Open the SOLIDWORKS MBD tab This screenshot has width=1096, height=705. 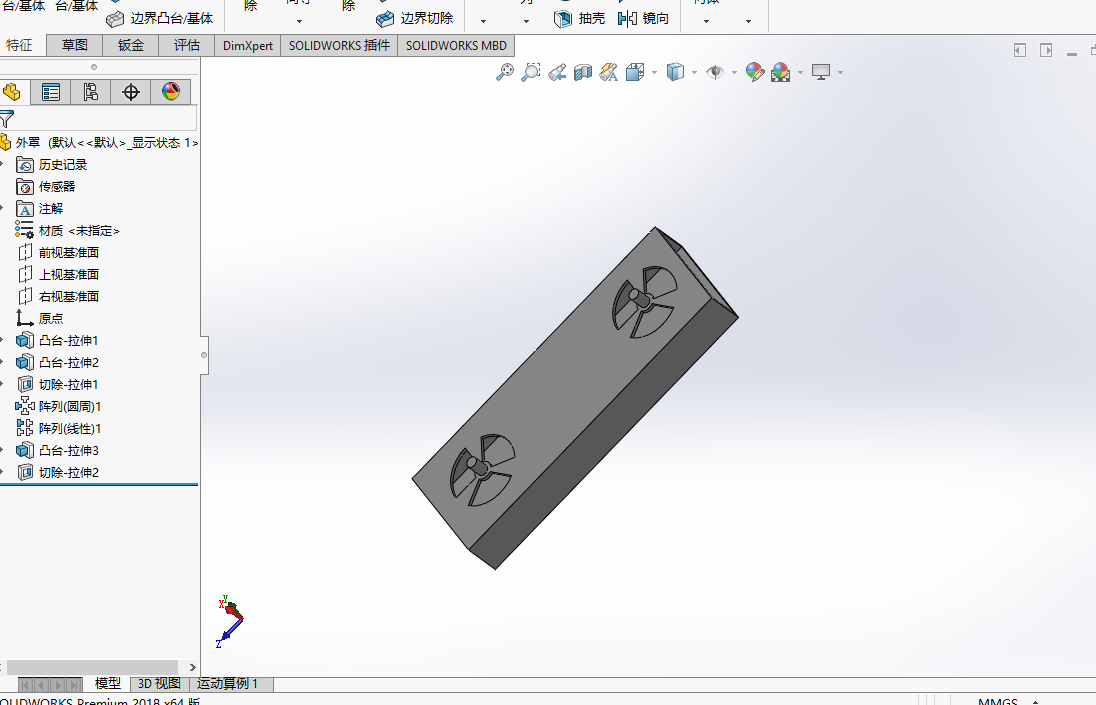point(456,45)
